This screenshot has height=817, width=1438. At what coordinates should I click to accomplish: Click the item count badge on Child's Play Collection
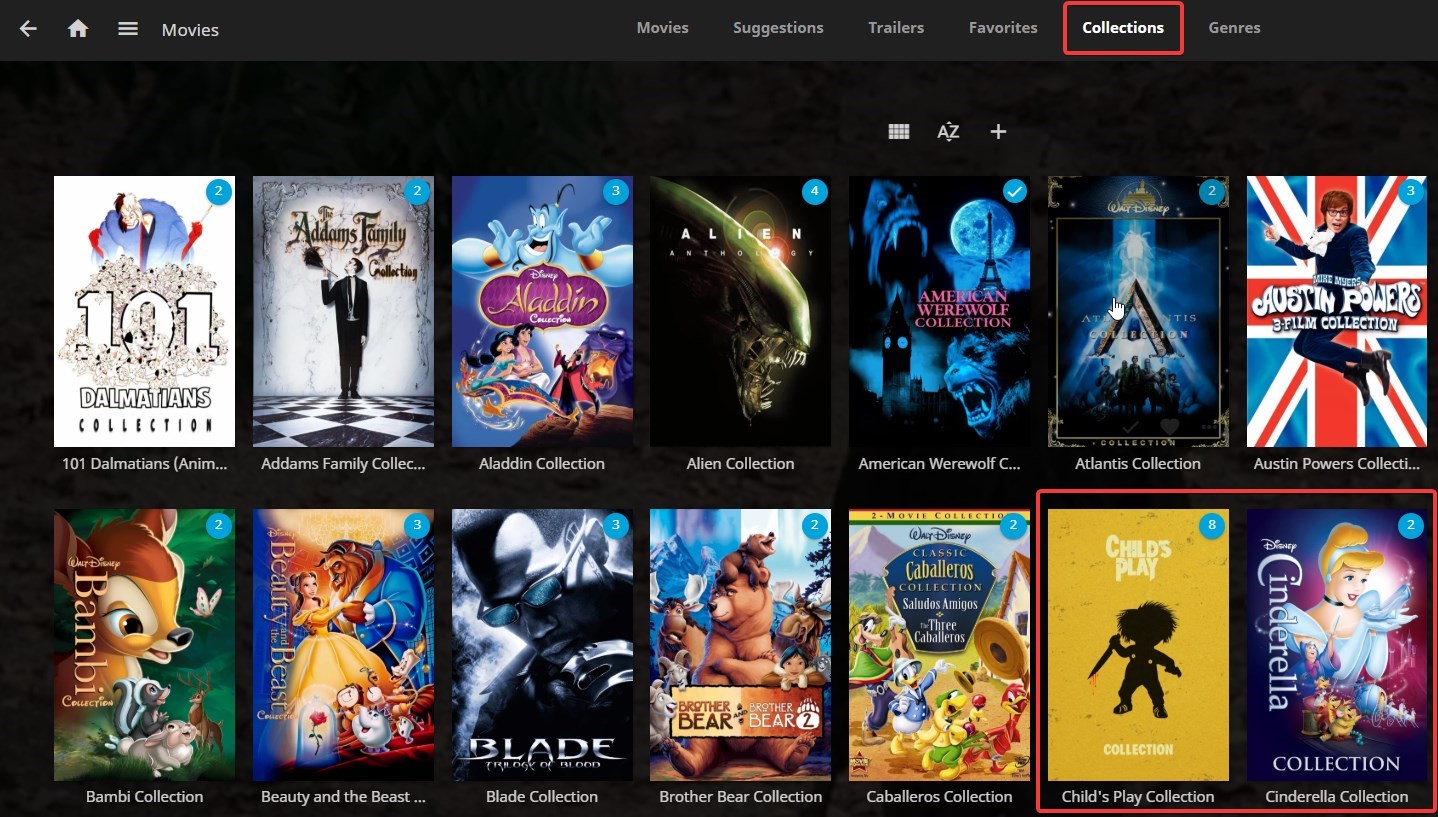coord(1210,524)
